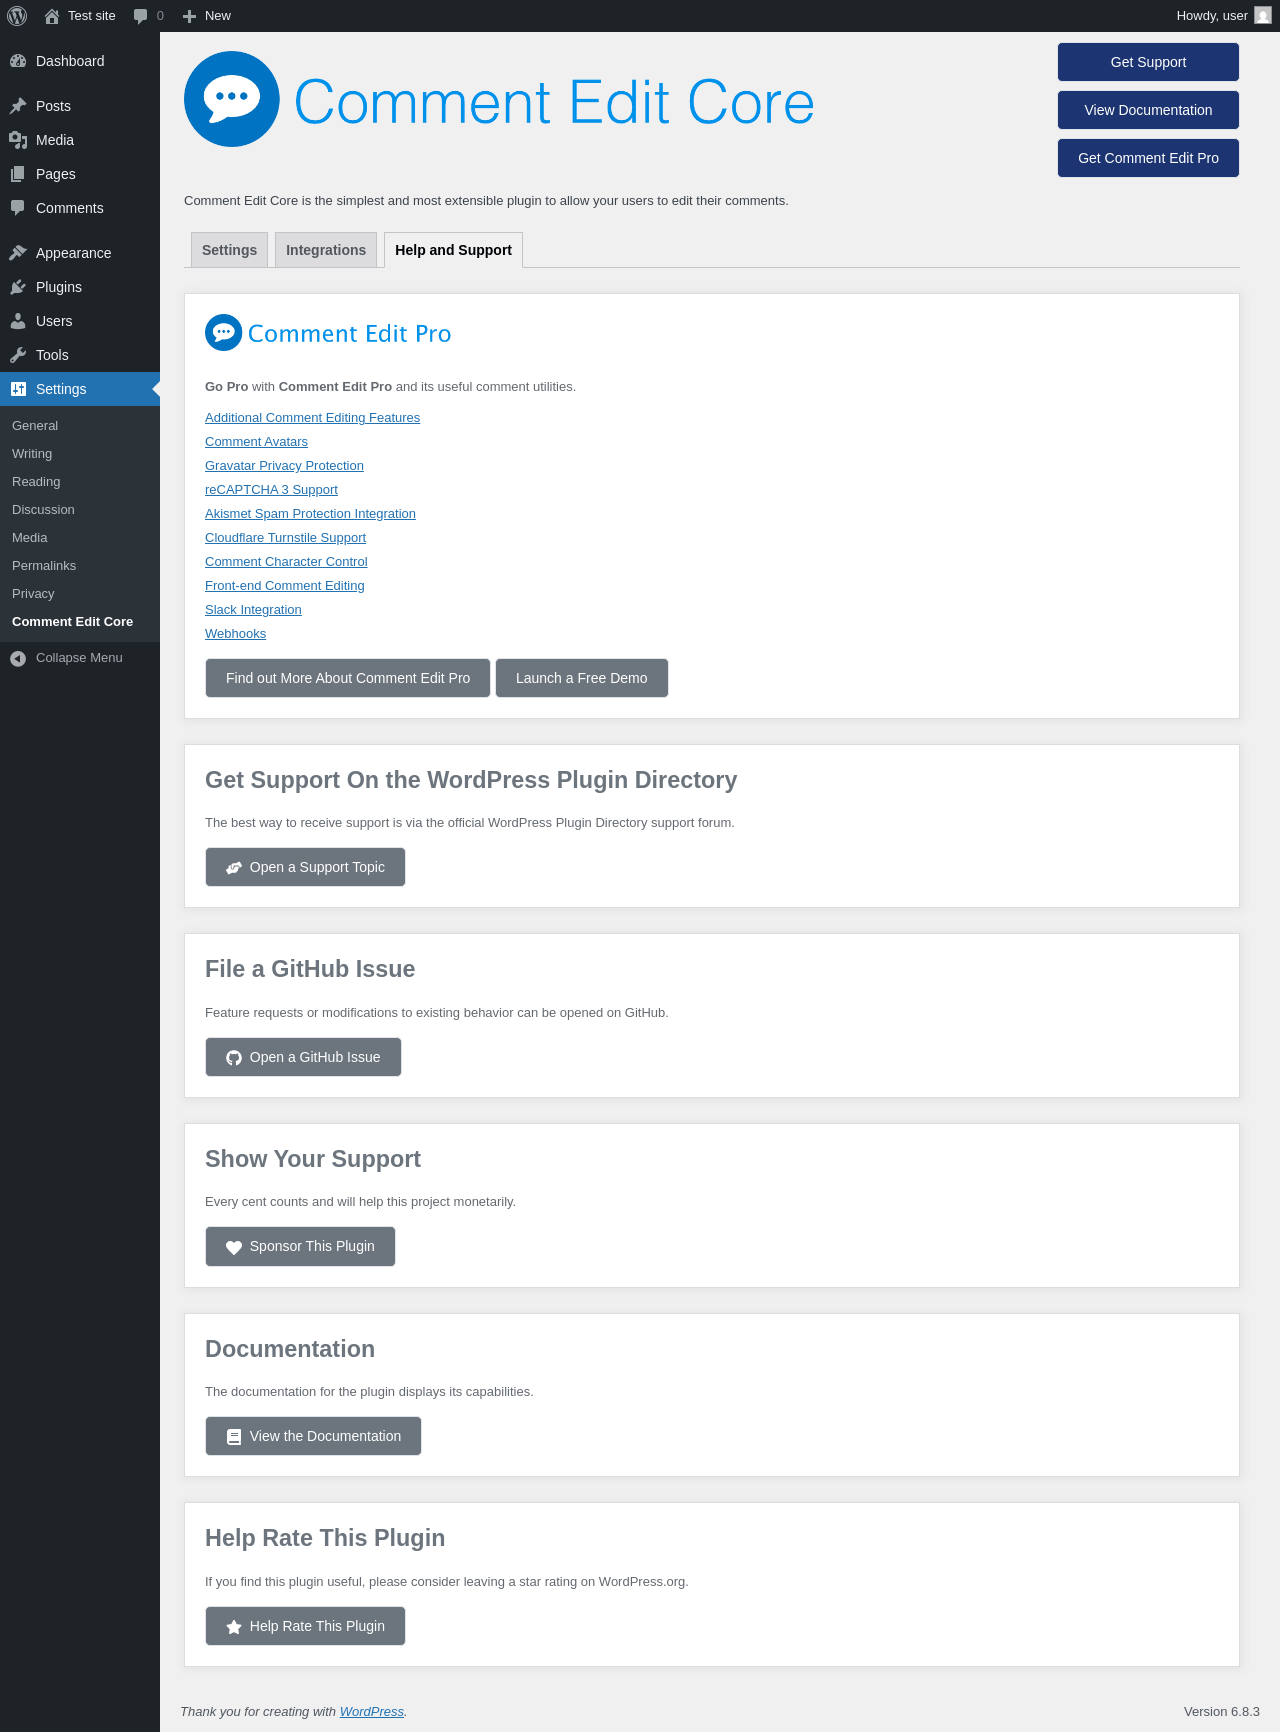Open the comments bubble icon in admin bar
Screen dimensions: 1280x1732
click(x=141, y=16)
